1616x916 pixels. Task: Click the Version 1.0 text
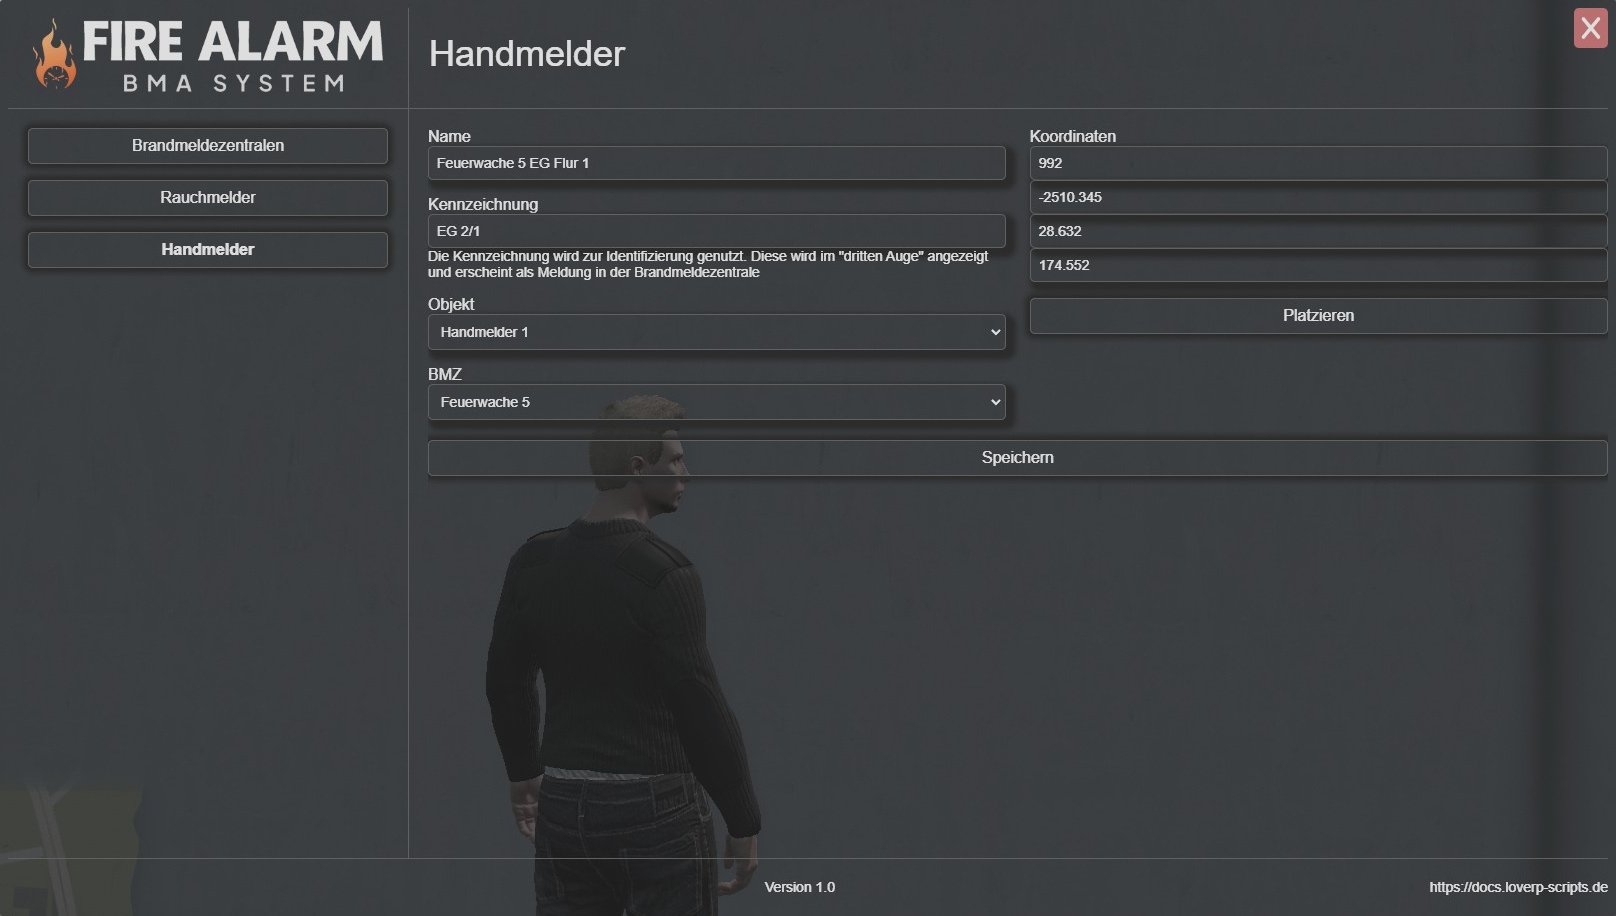click(799, 887)
